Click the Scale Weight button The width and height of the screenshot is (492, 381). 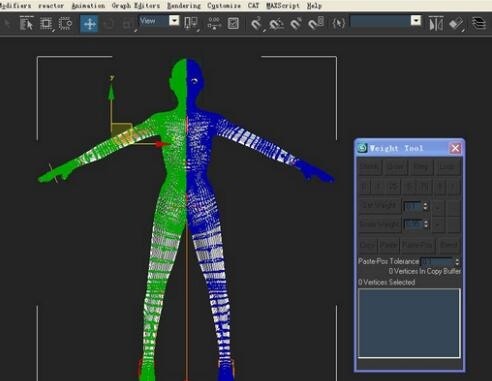coord(379,224)
